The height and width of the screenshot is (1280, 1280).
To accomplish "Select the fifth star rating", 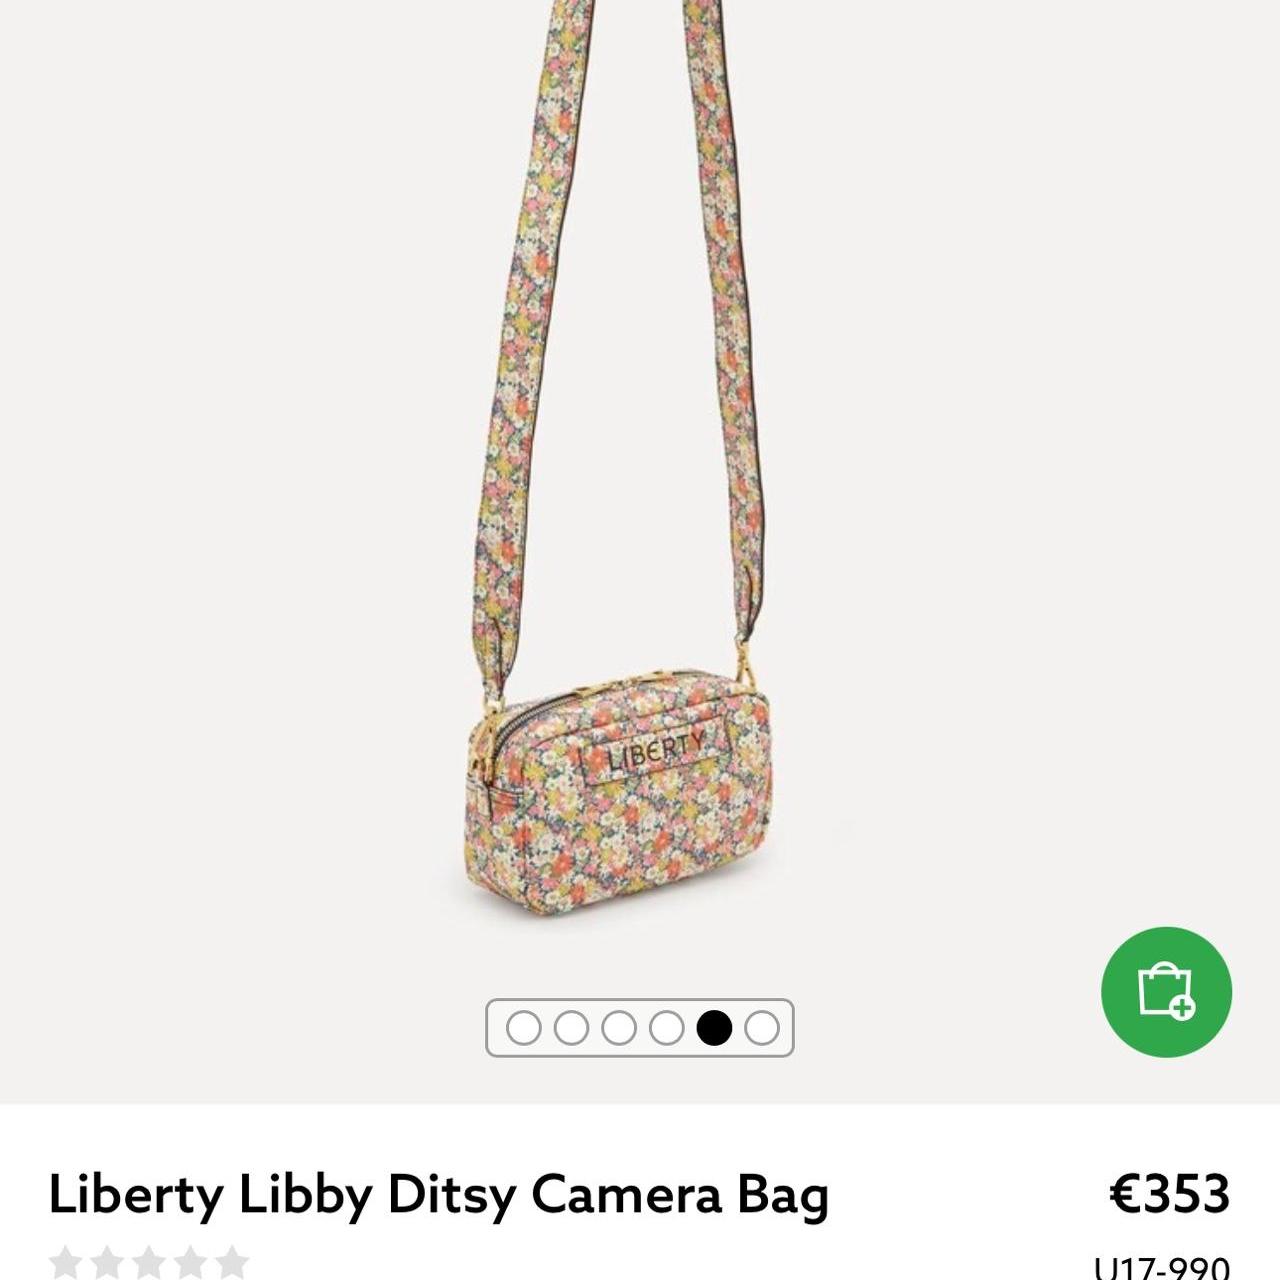I will coord(231,1262).
